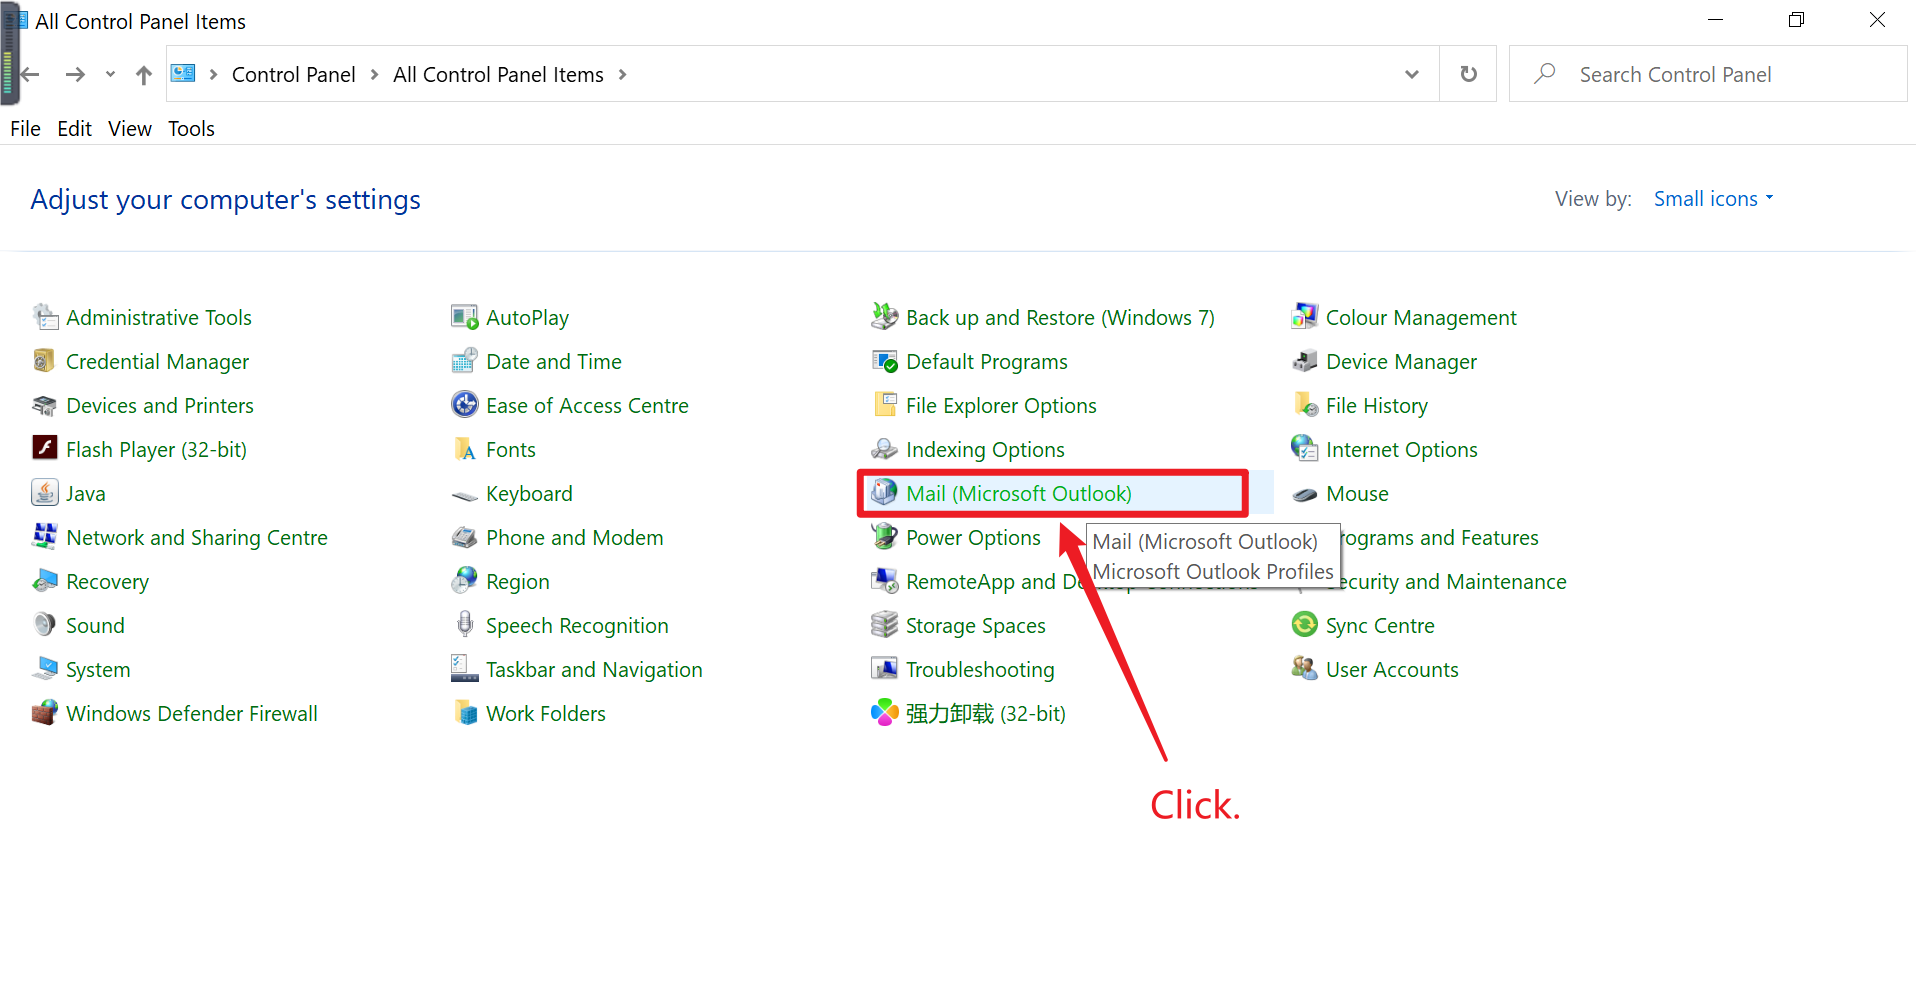Expand the address bar history dropdown

coord(1412,74)
